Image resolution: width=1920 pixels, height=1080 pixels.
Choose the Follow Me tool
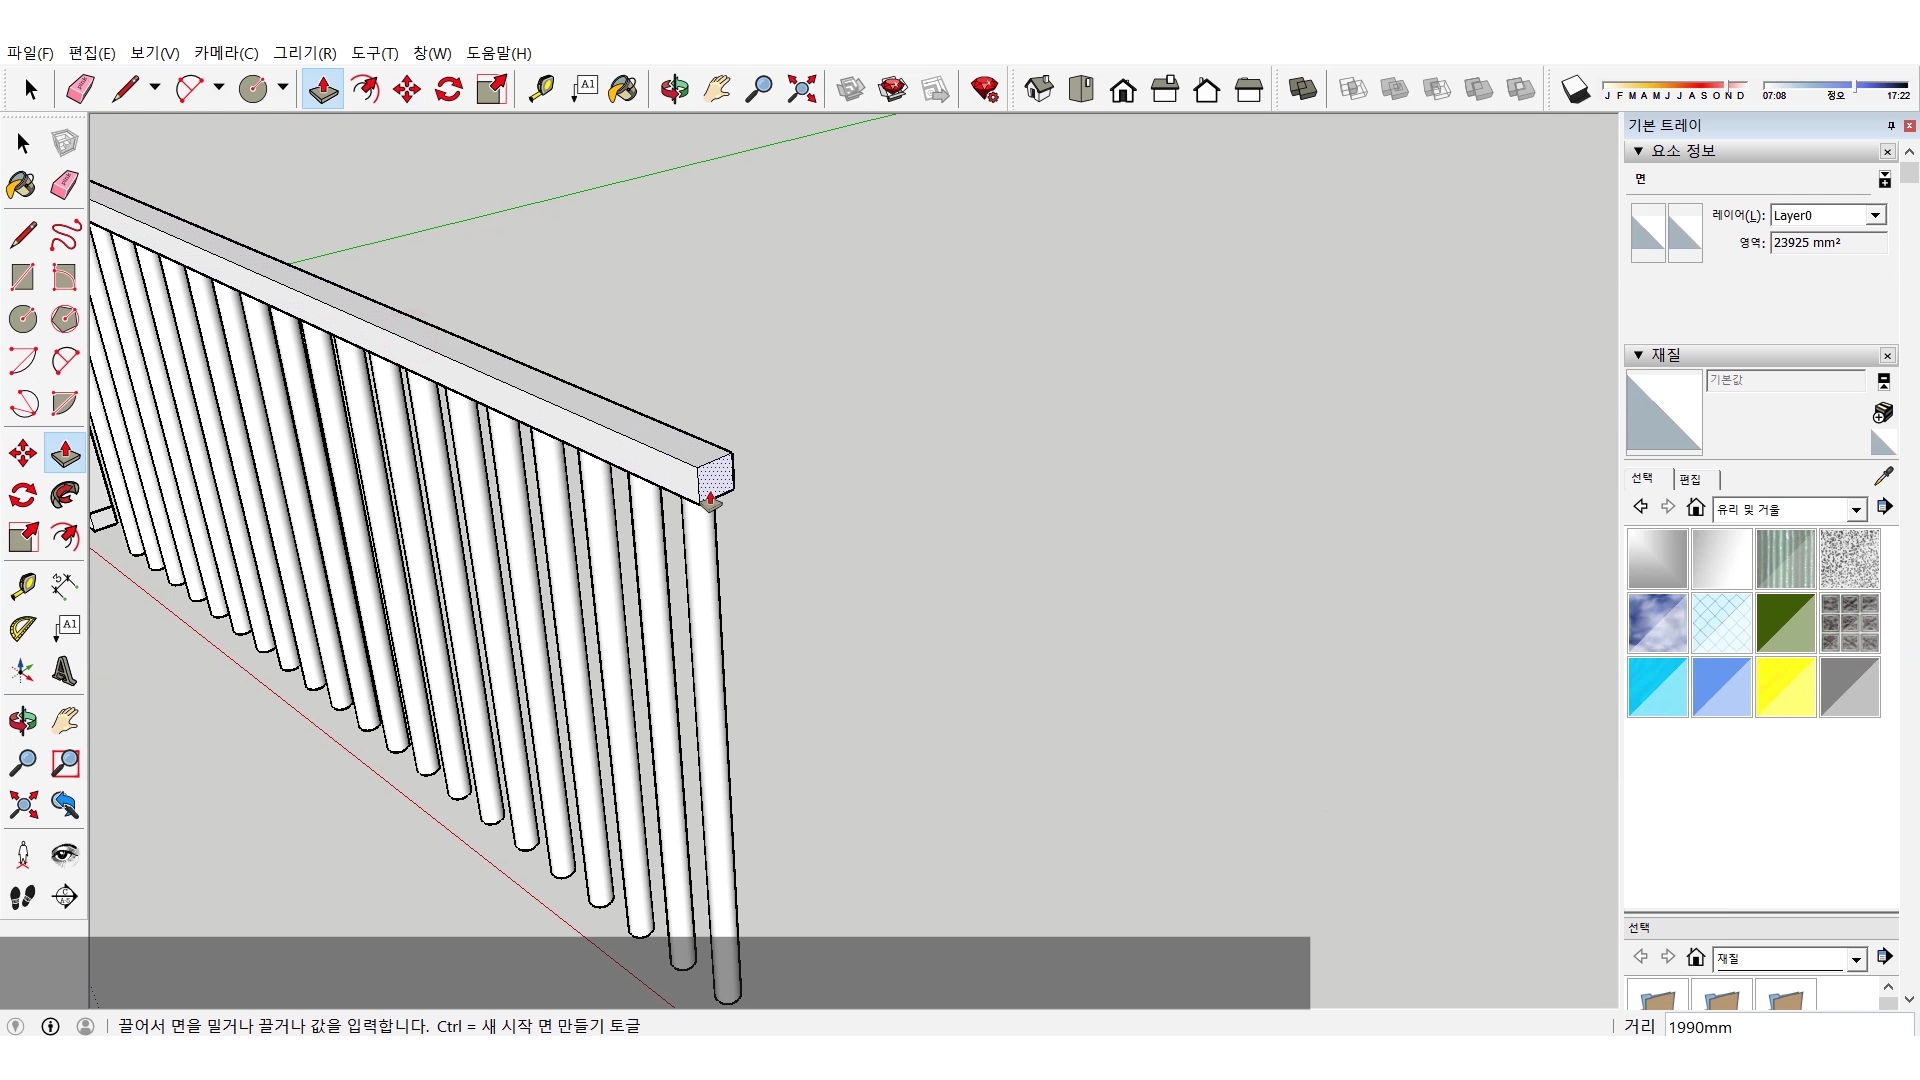pyautogui.click(x=65, y=495)
